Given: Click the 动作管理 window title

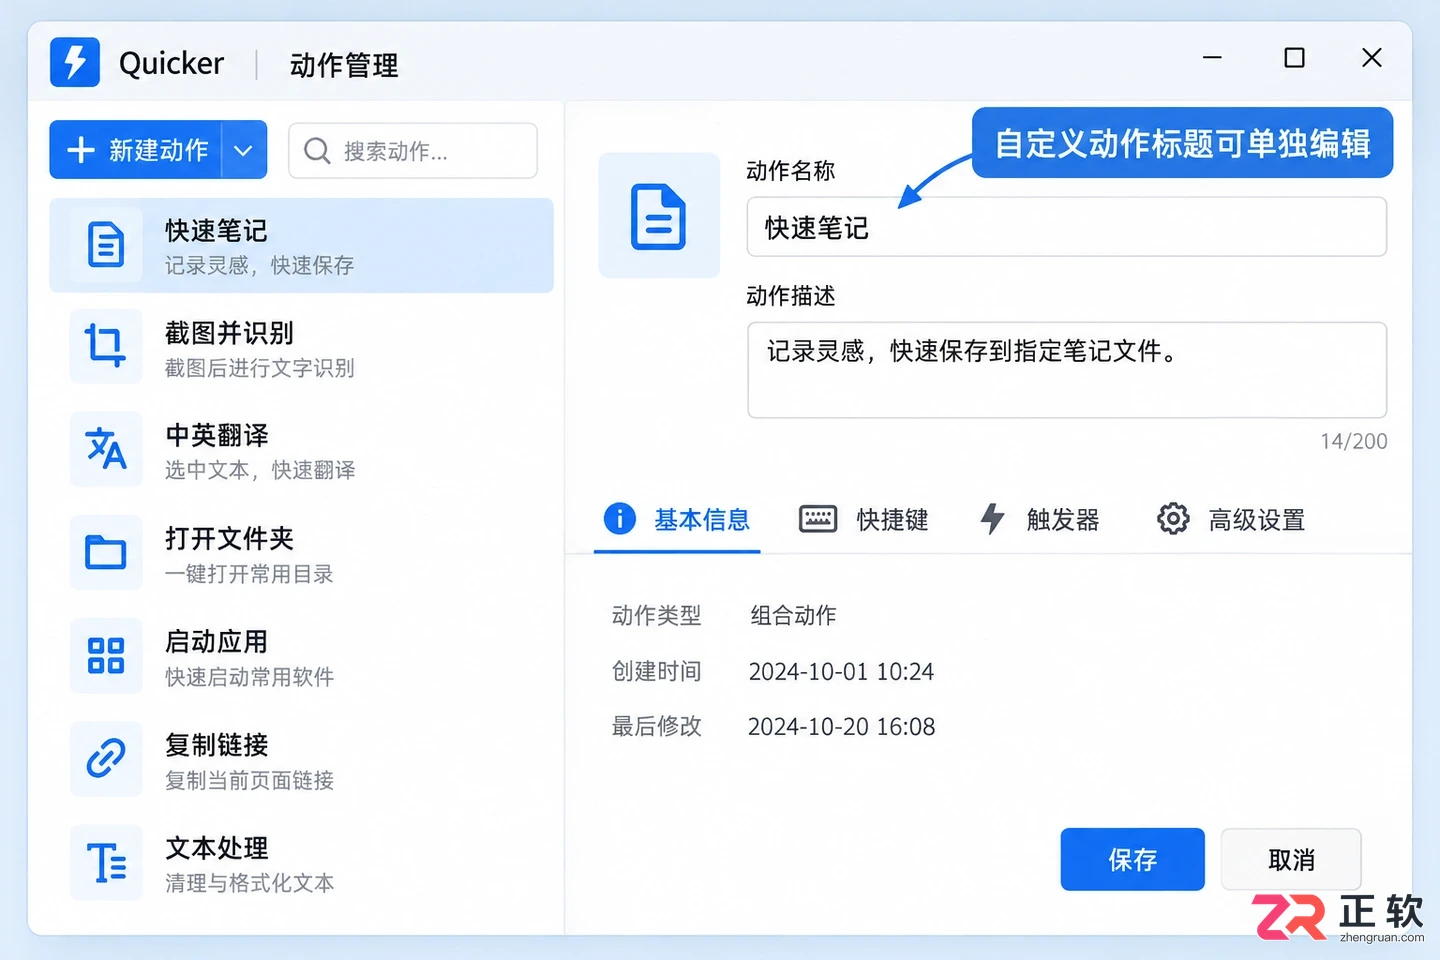Looking at the screenshot, I should tap(344, 65).
